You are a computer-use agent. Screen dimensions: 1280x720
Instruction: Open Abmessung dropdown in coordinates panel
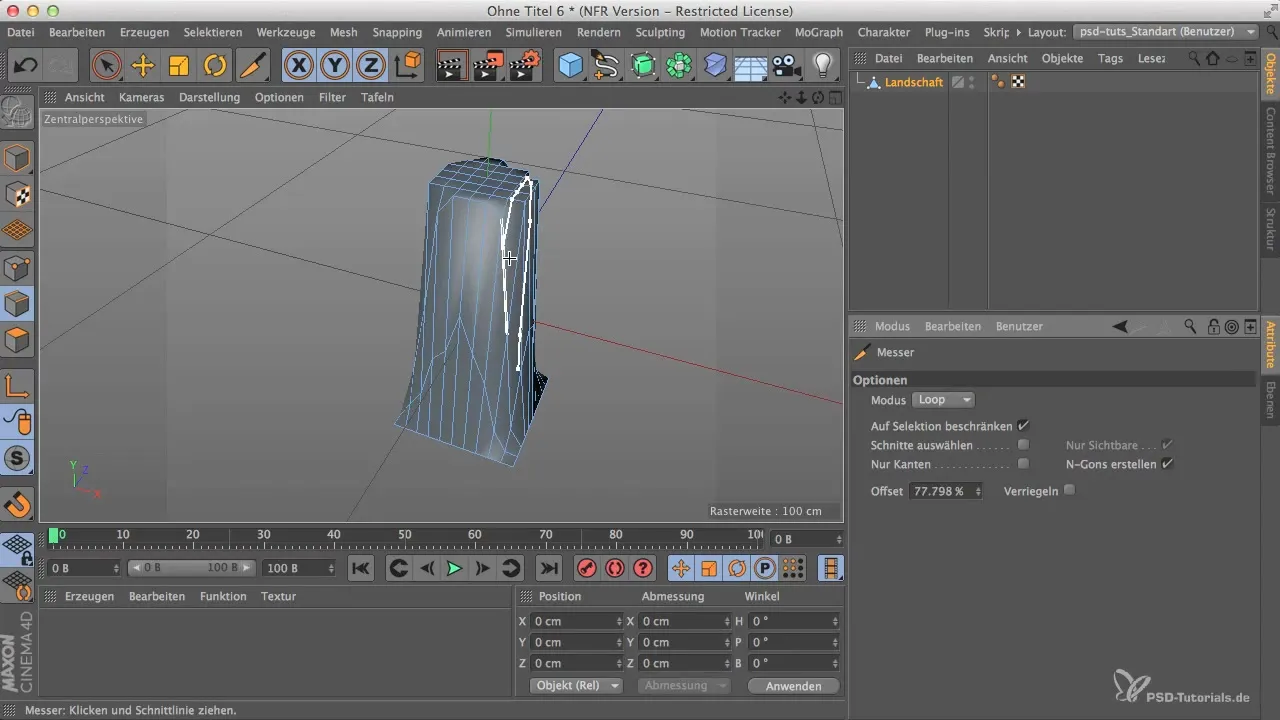[x=684, y=686]
